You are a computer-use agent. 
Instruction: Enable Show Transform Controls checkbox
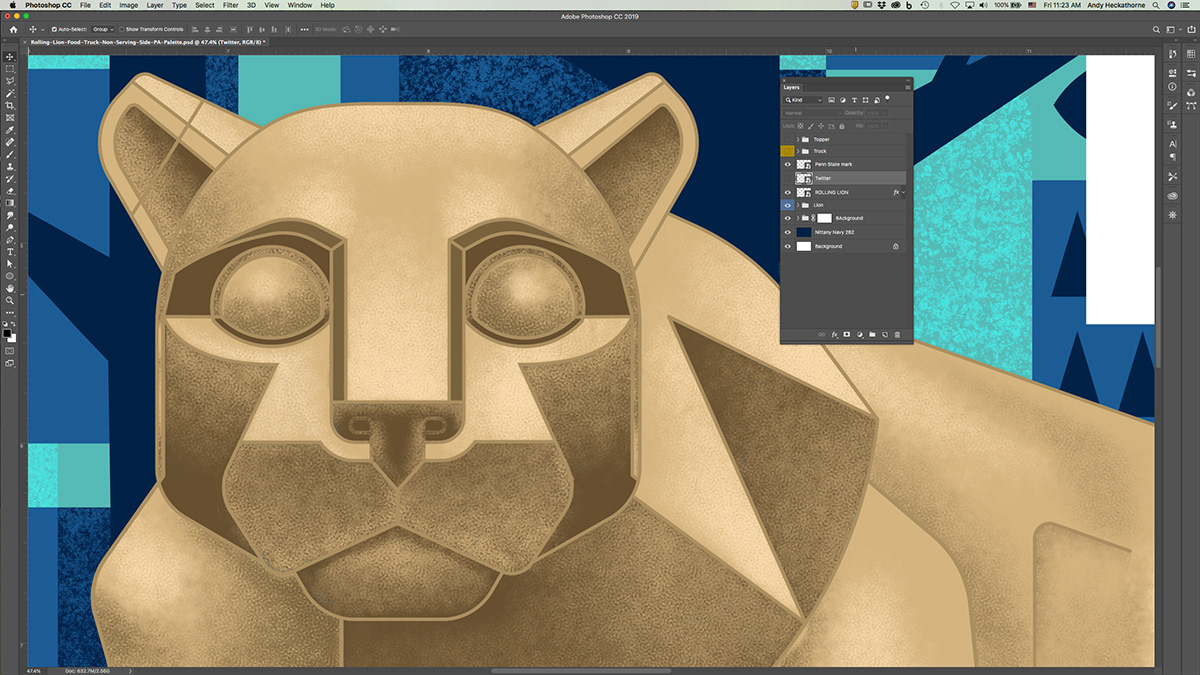coord(122,29)
